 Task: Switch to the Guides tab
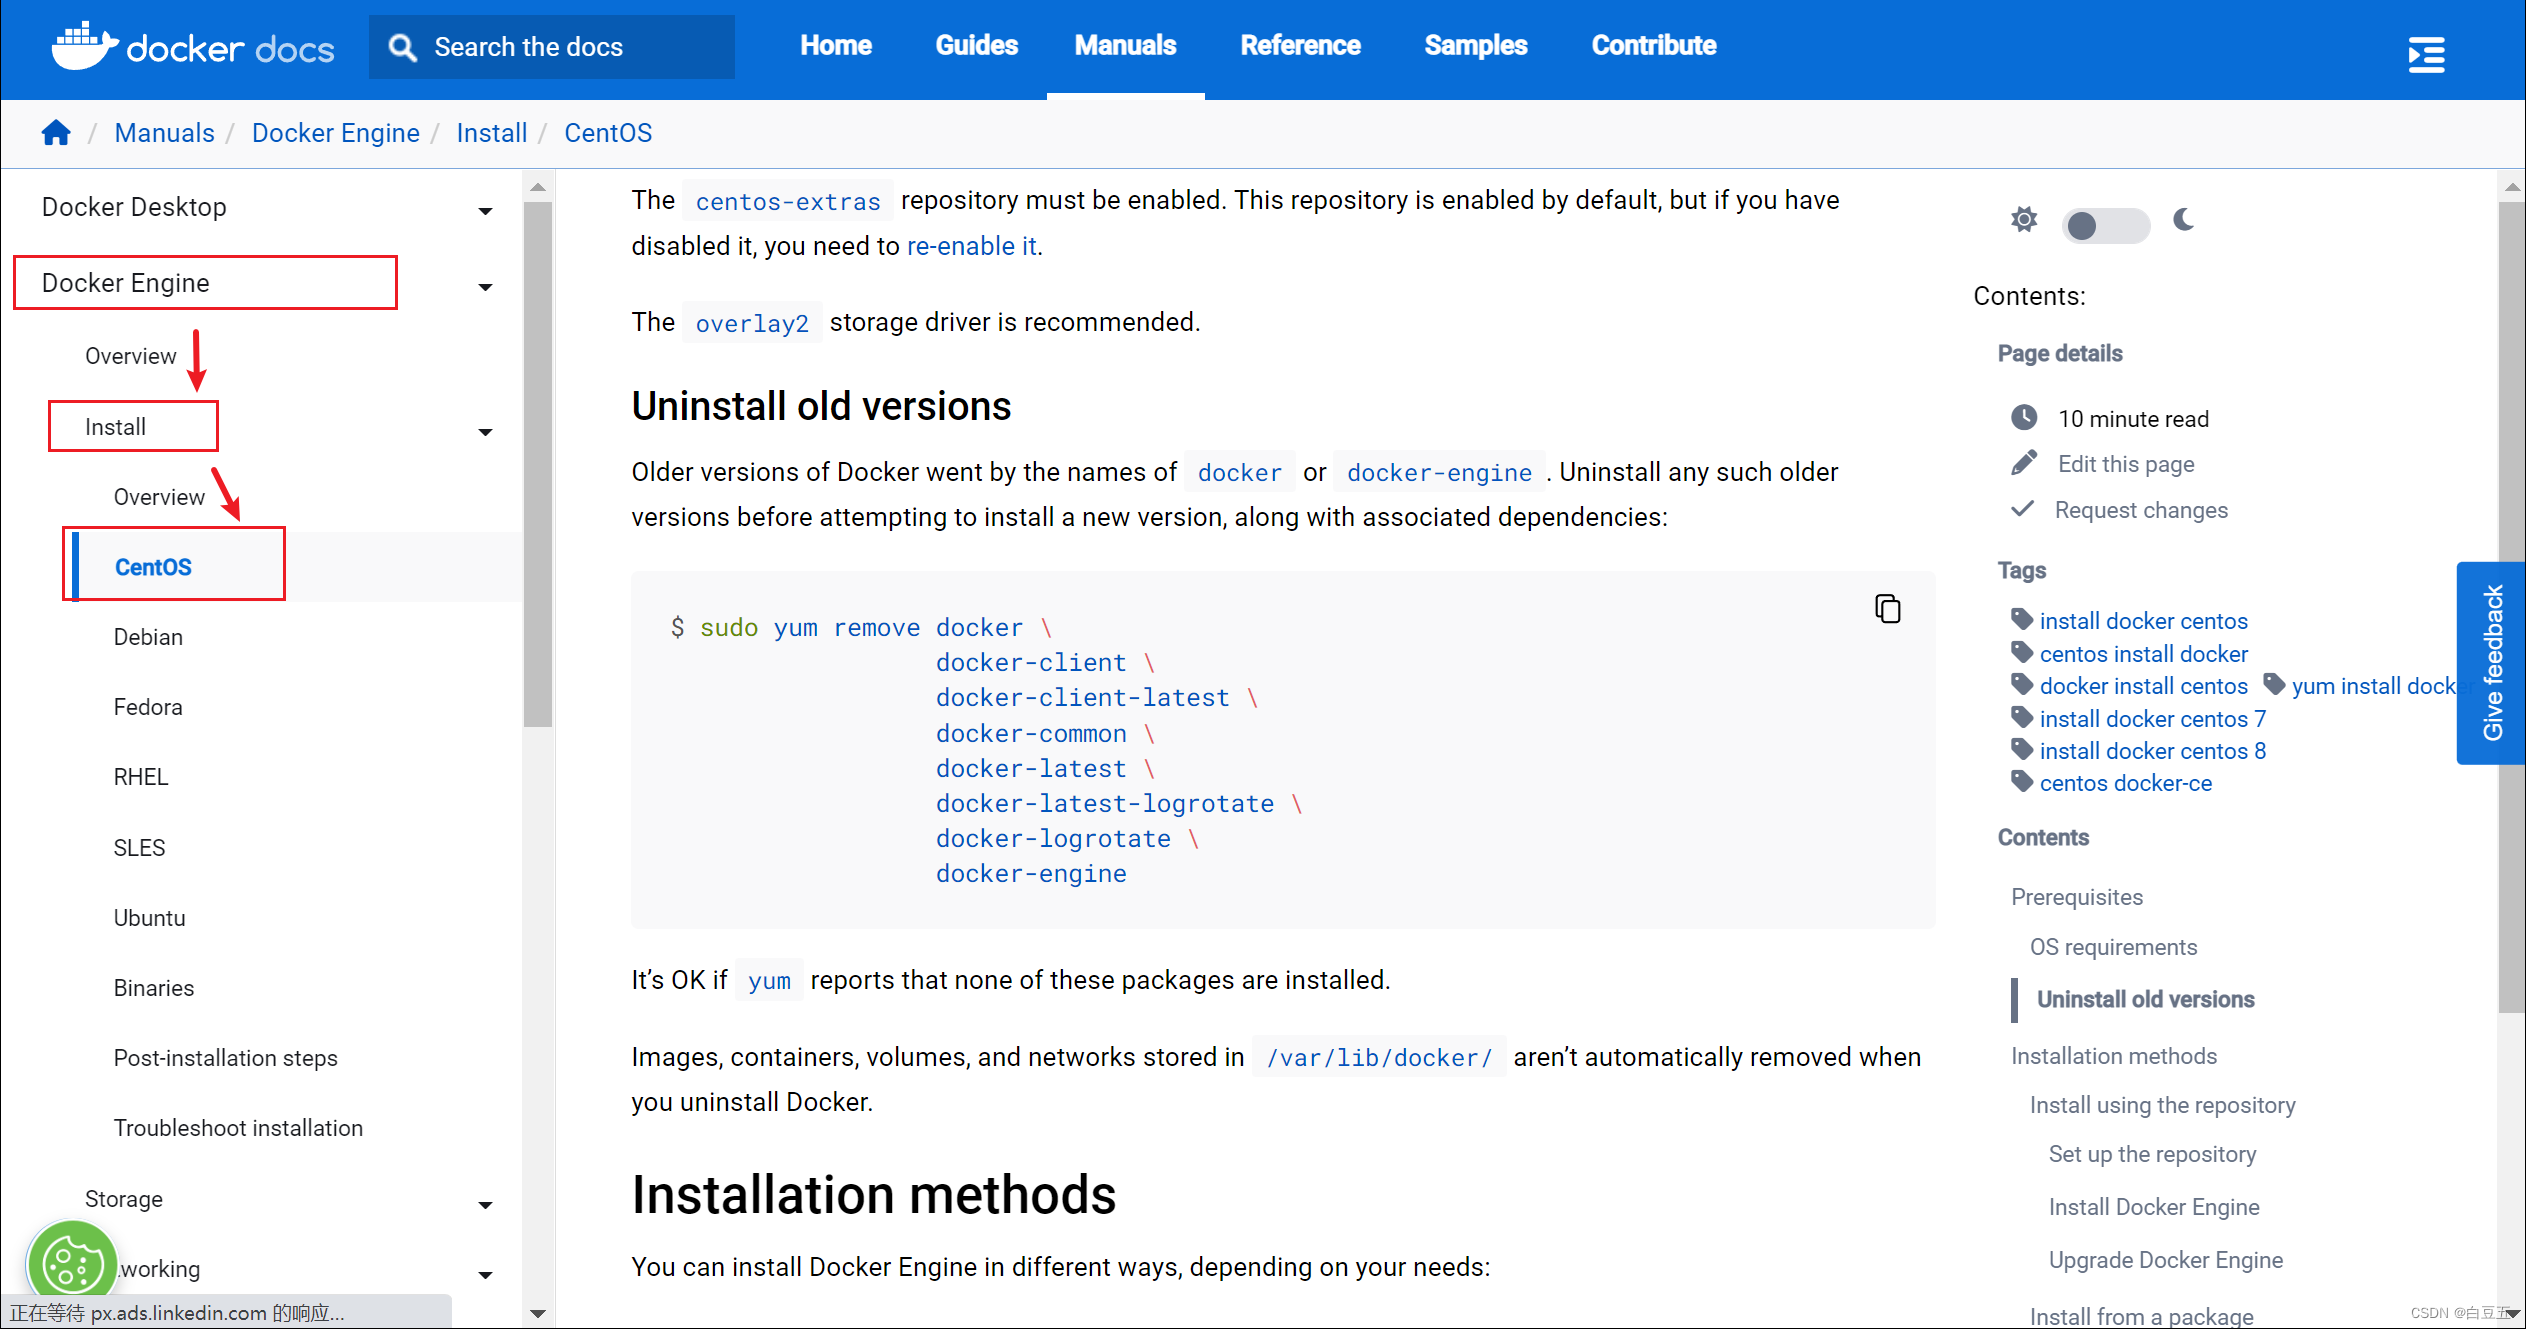(976, 46)
